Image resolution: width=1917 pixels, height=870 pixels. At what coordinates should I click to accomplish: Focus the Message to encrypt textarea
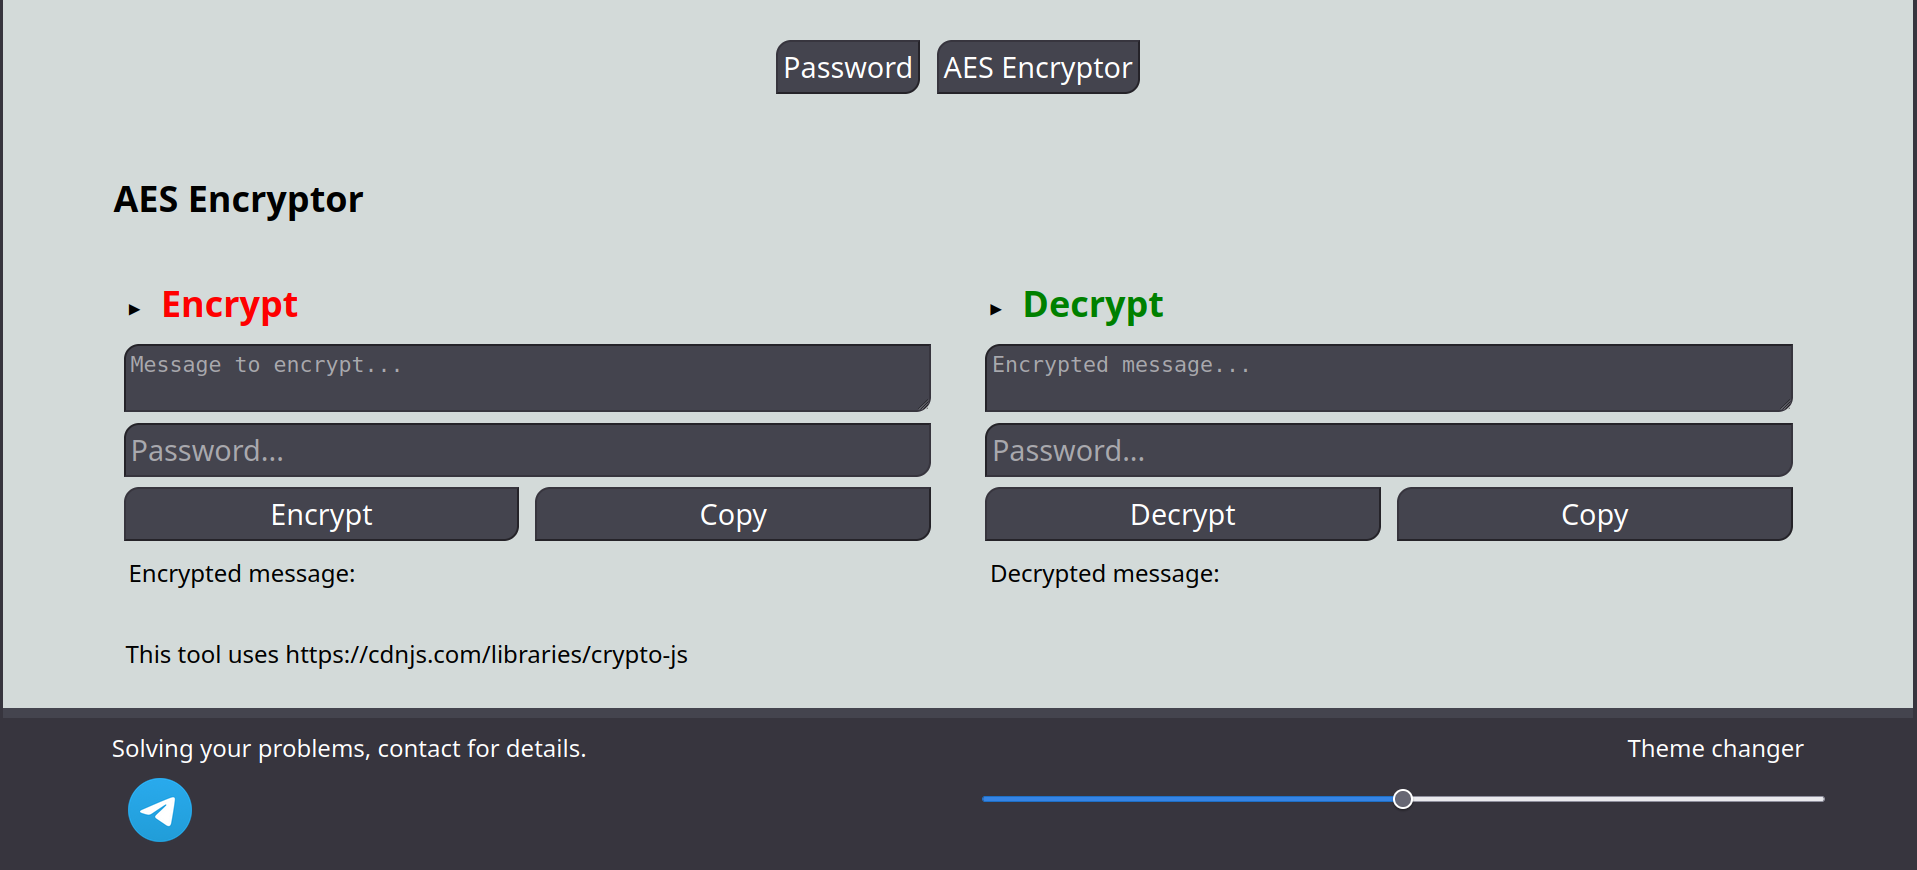pyautogui.click(x=527, y=378)
